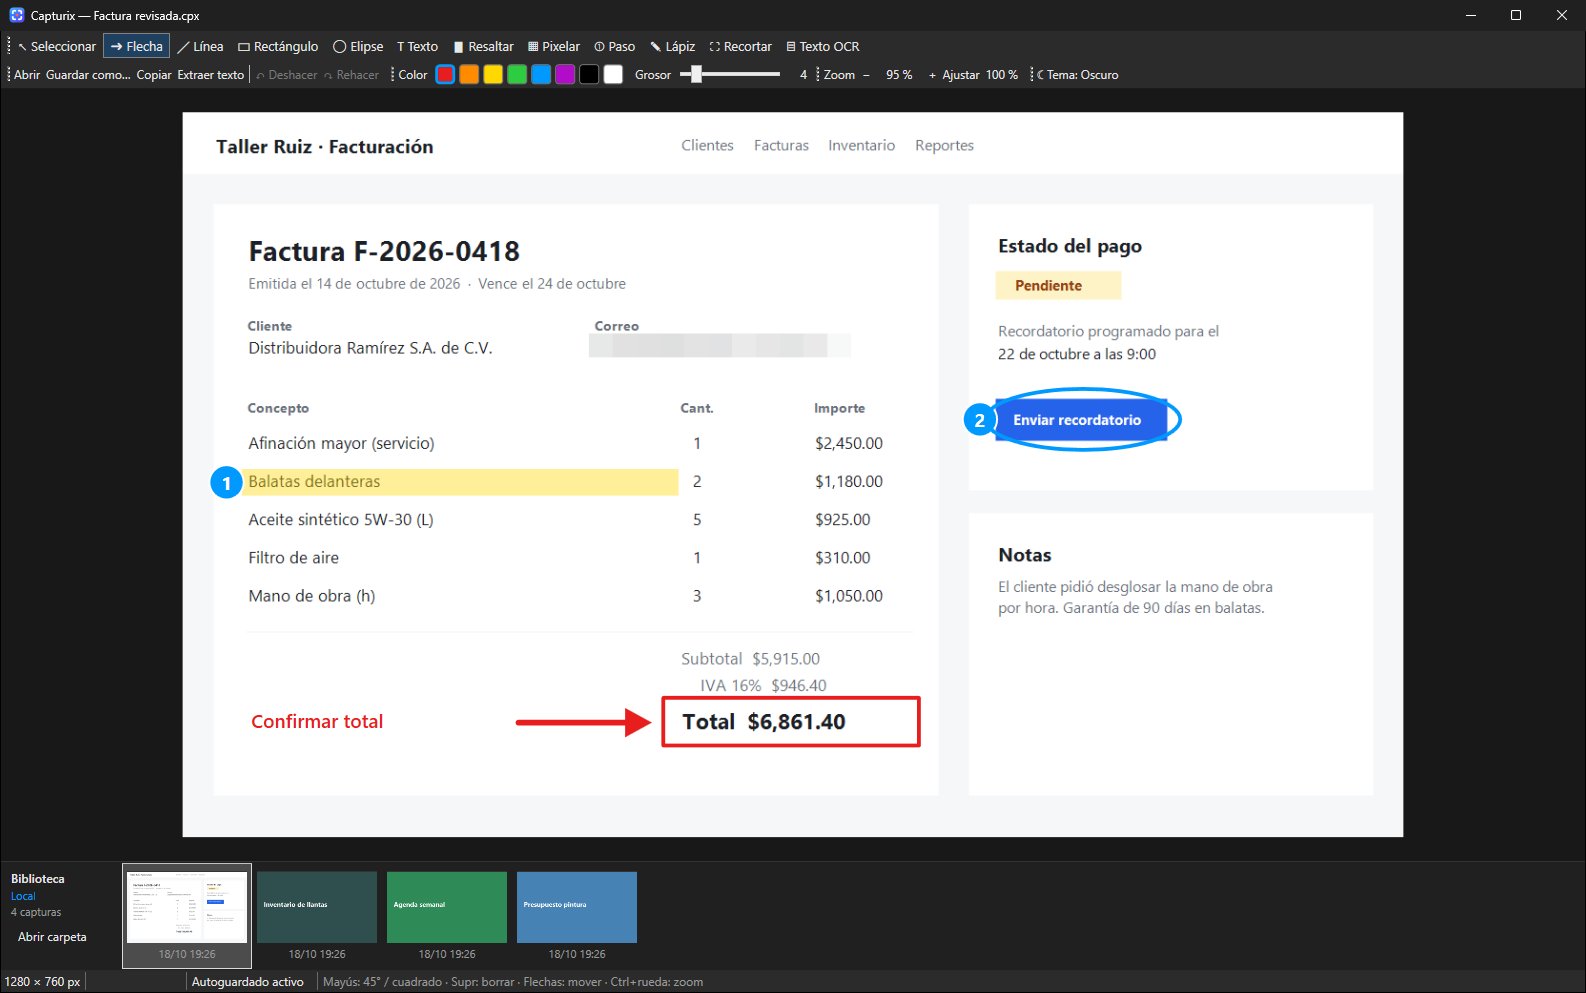The width and height of the screenshot is (1586, 993).
Task: Click Extraer texto in the toolbar
Action: 210,75
